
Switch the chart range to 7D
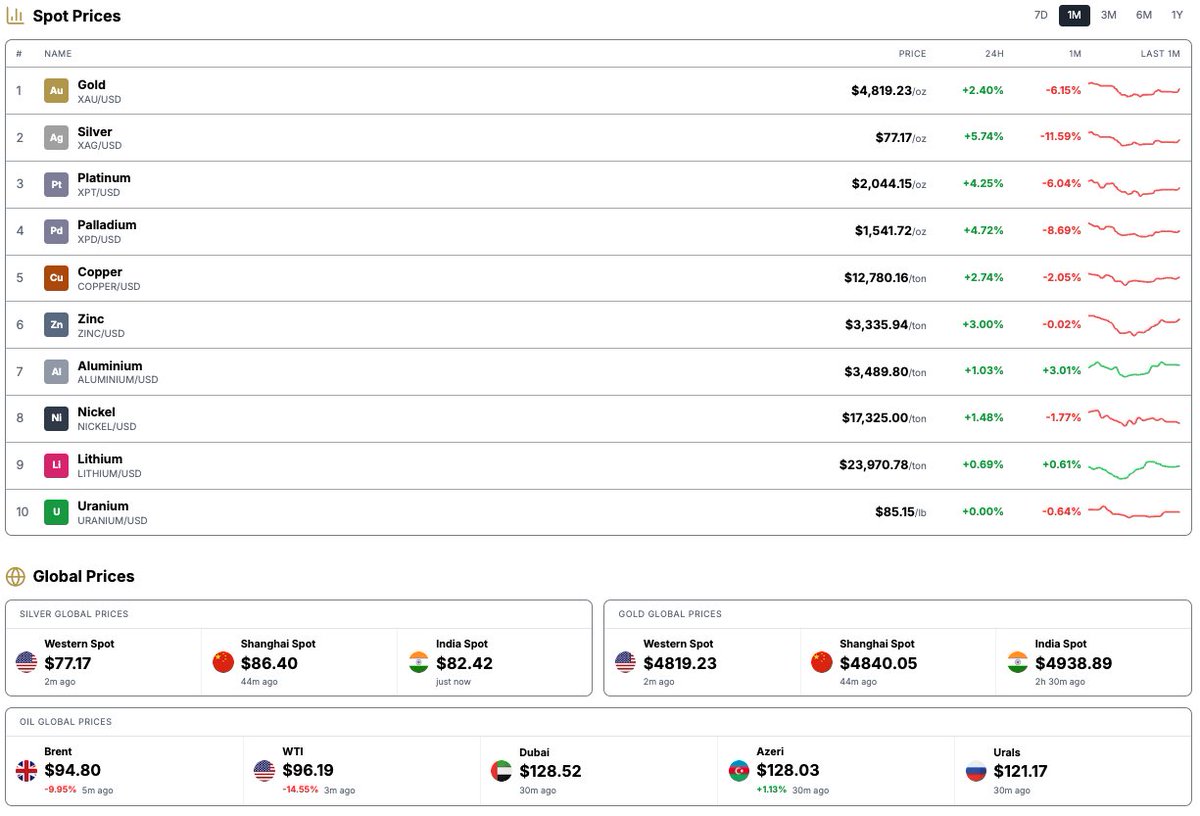(1041, 15)
